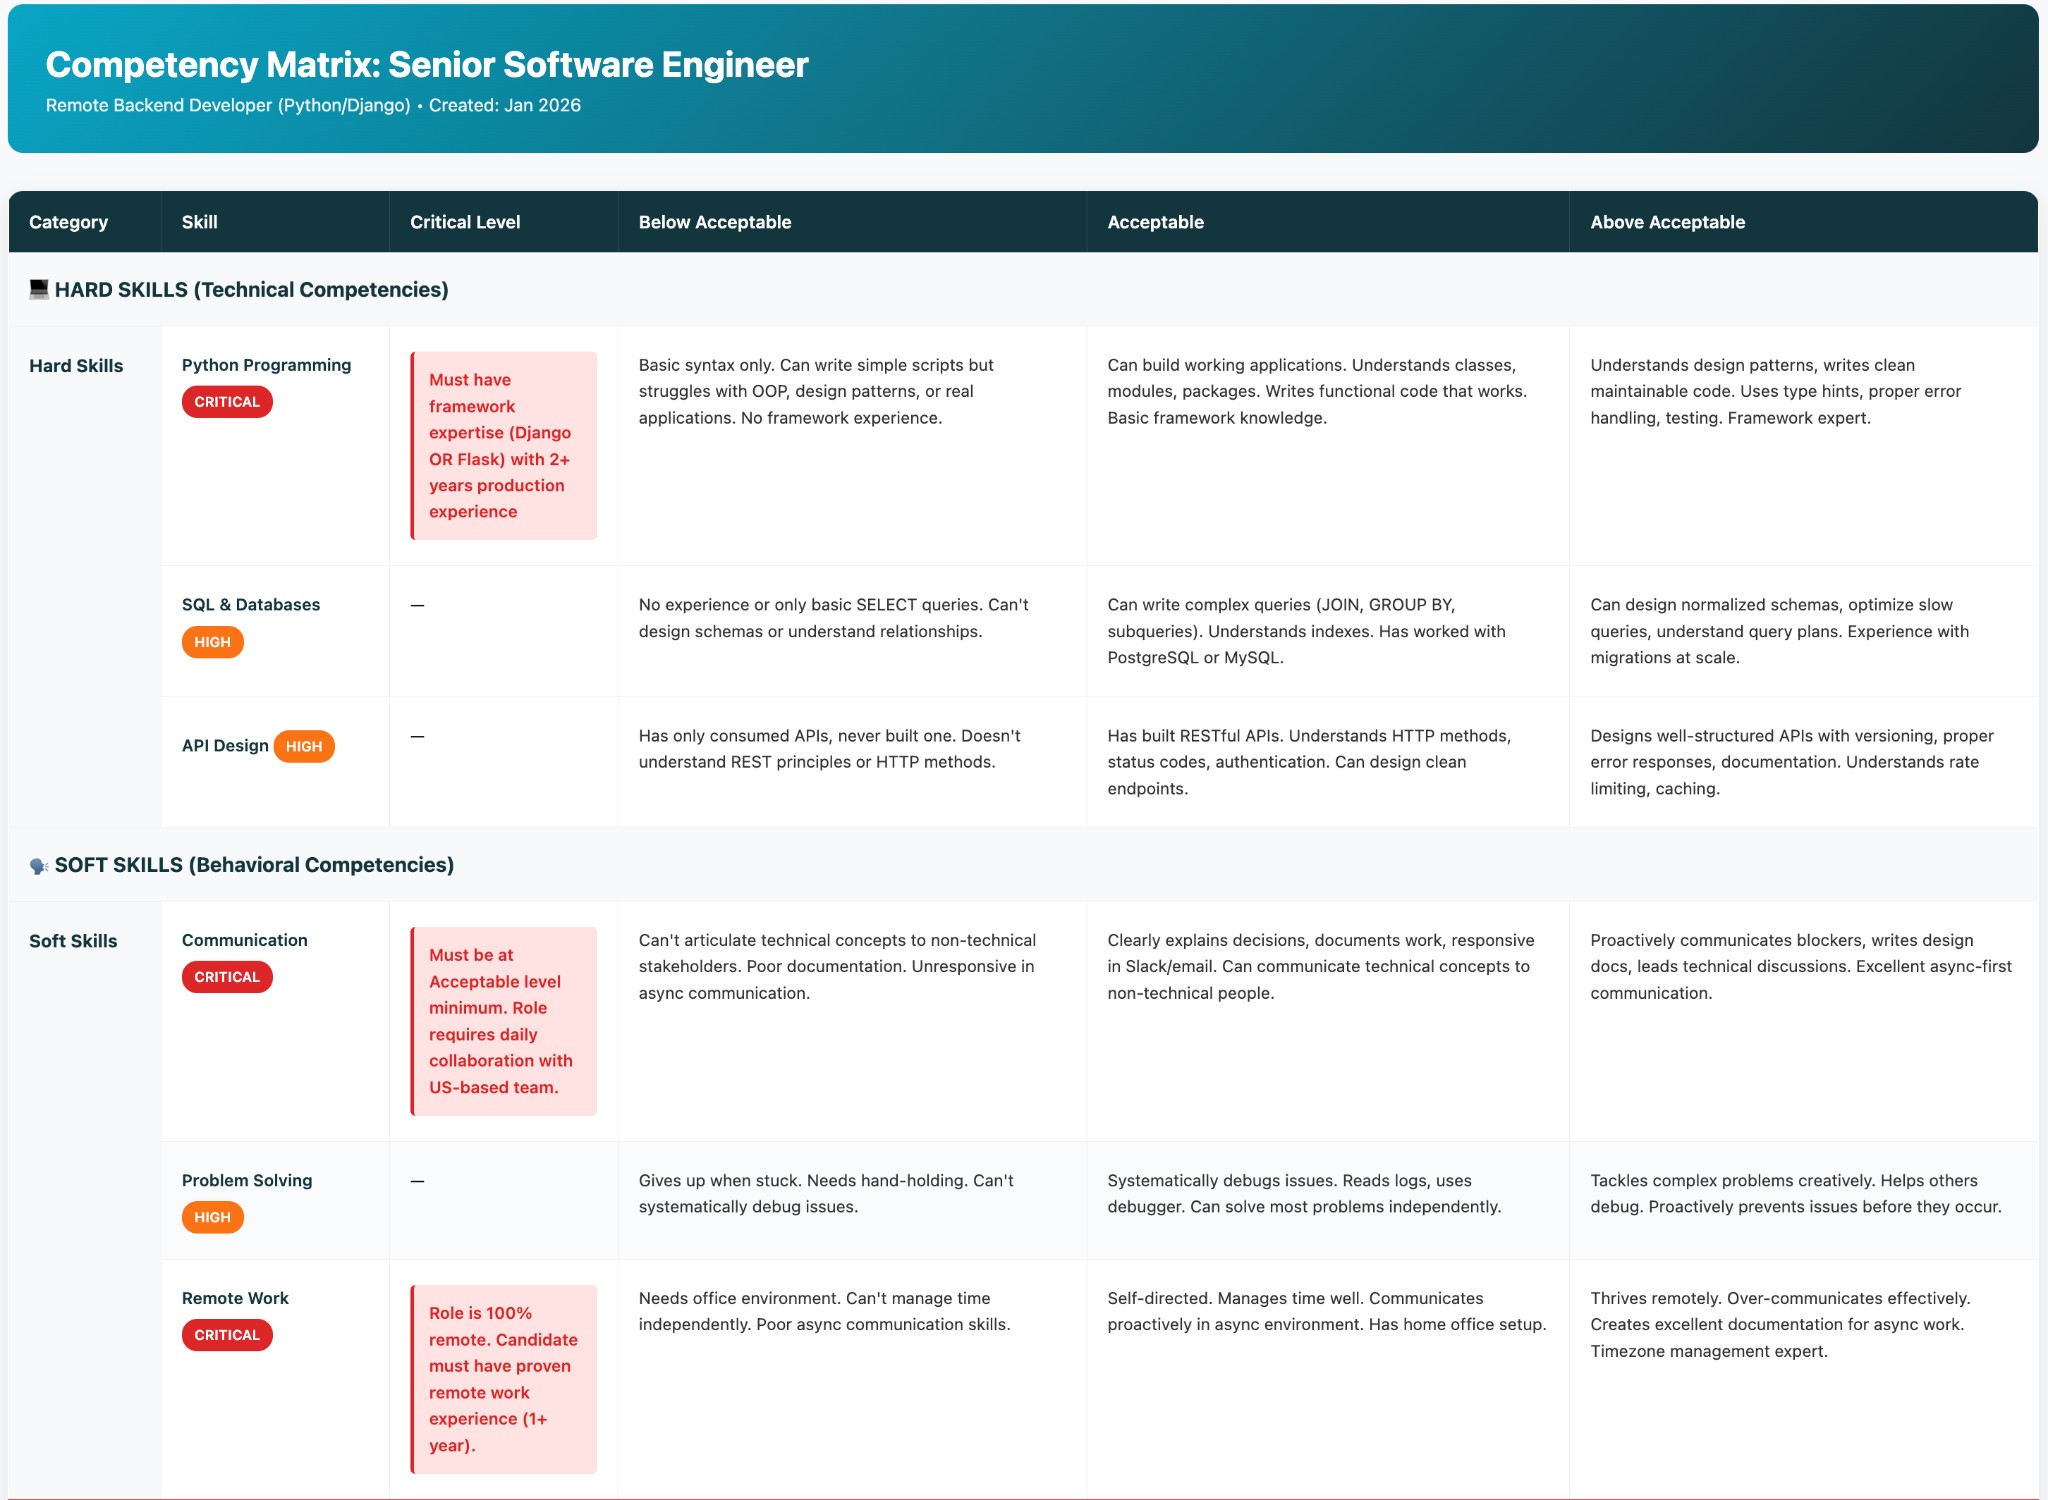Toggle the Python framework requirement note
Screen dimensions: 2048x1500
[503, 445]
